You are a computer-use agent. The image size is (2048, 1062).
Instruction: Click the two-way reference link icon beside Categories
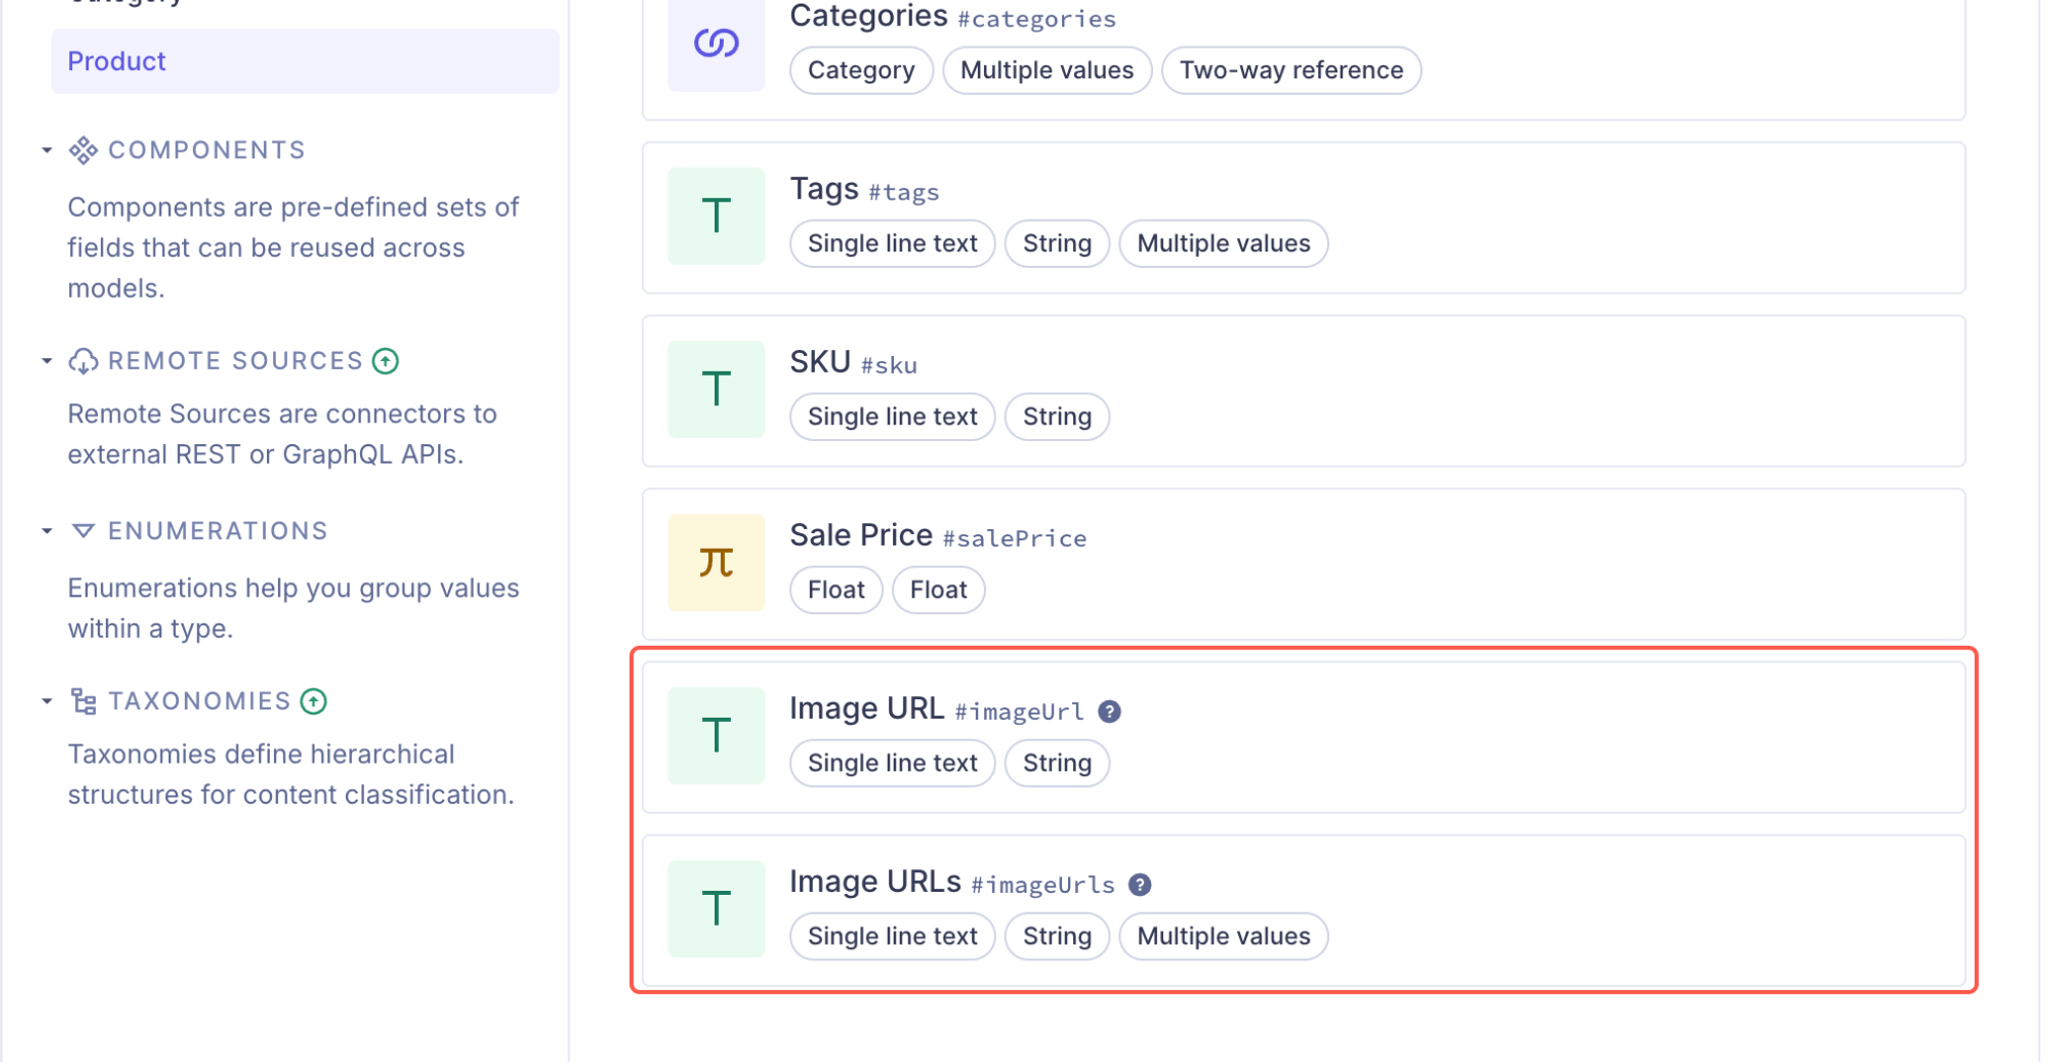click(716, 40)
